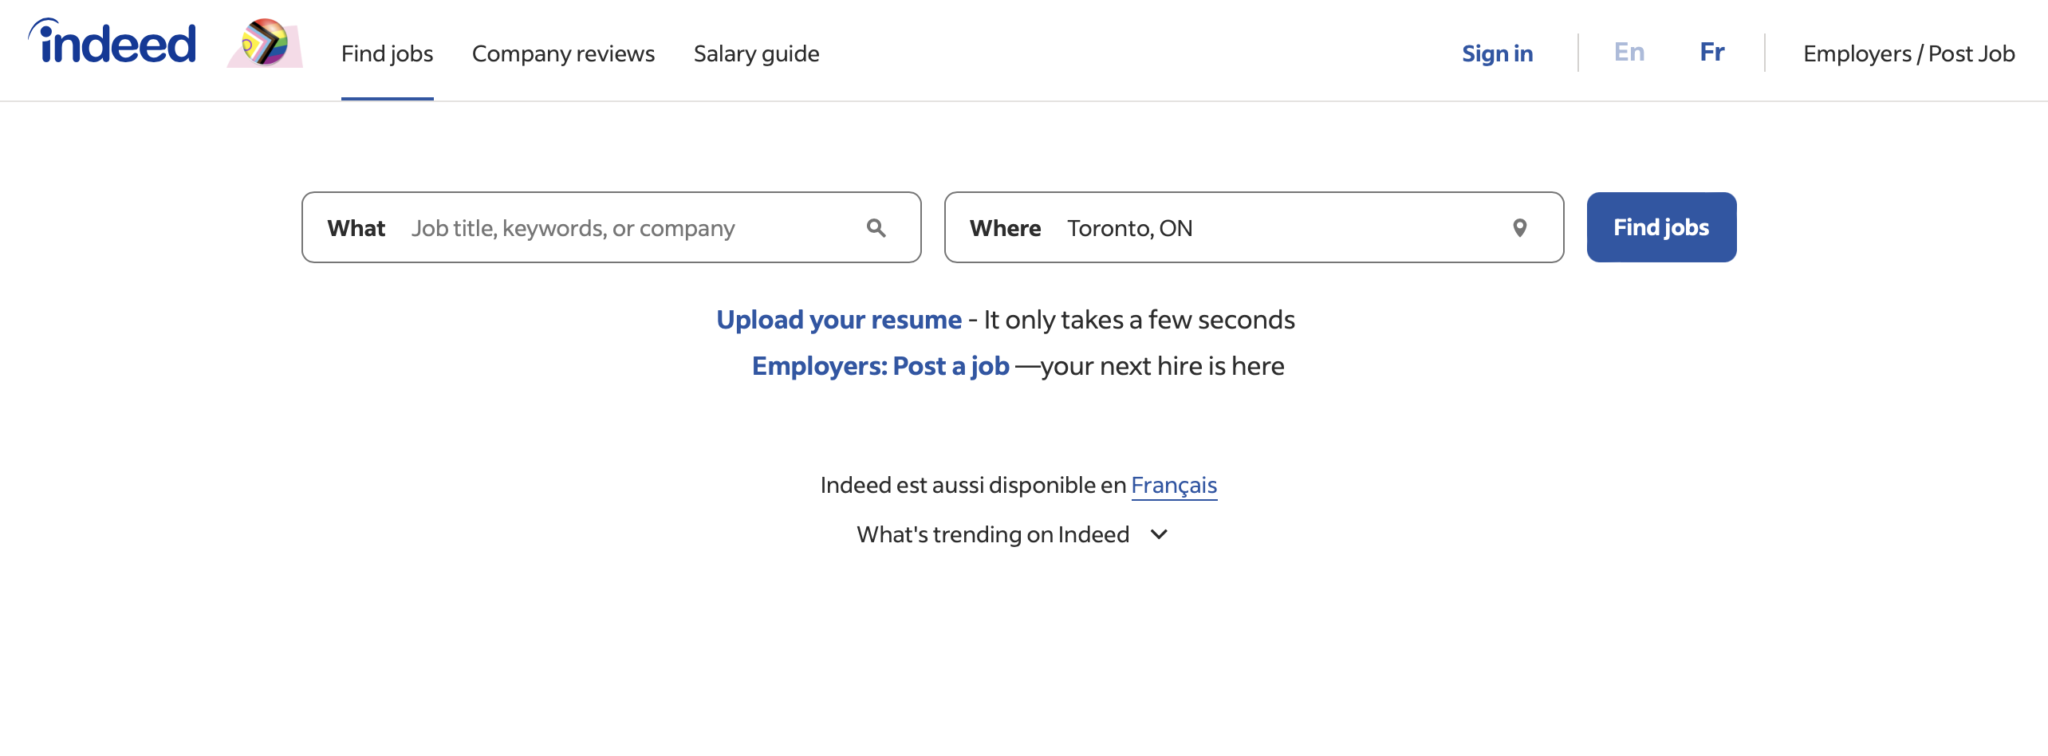Image resolution: width=2048 pixels, height=756 pixels.
Task: Click the Upload your resume link
Action: [x=839, y=320]
